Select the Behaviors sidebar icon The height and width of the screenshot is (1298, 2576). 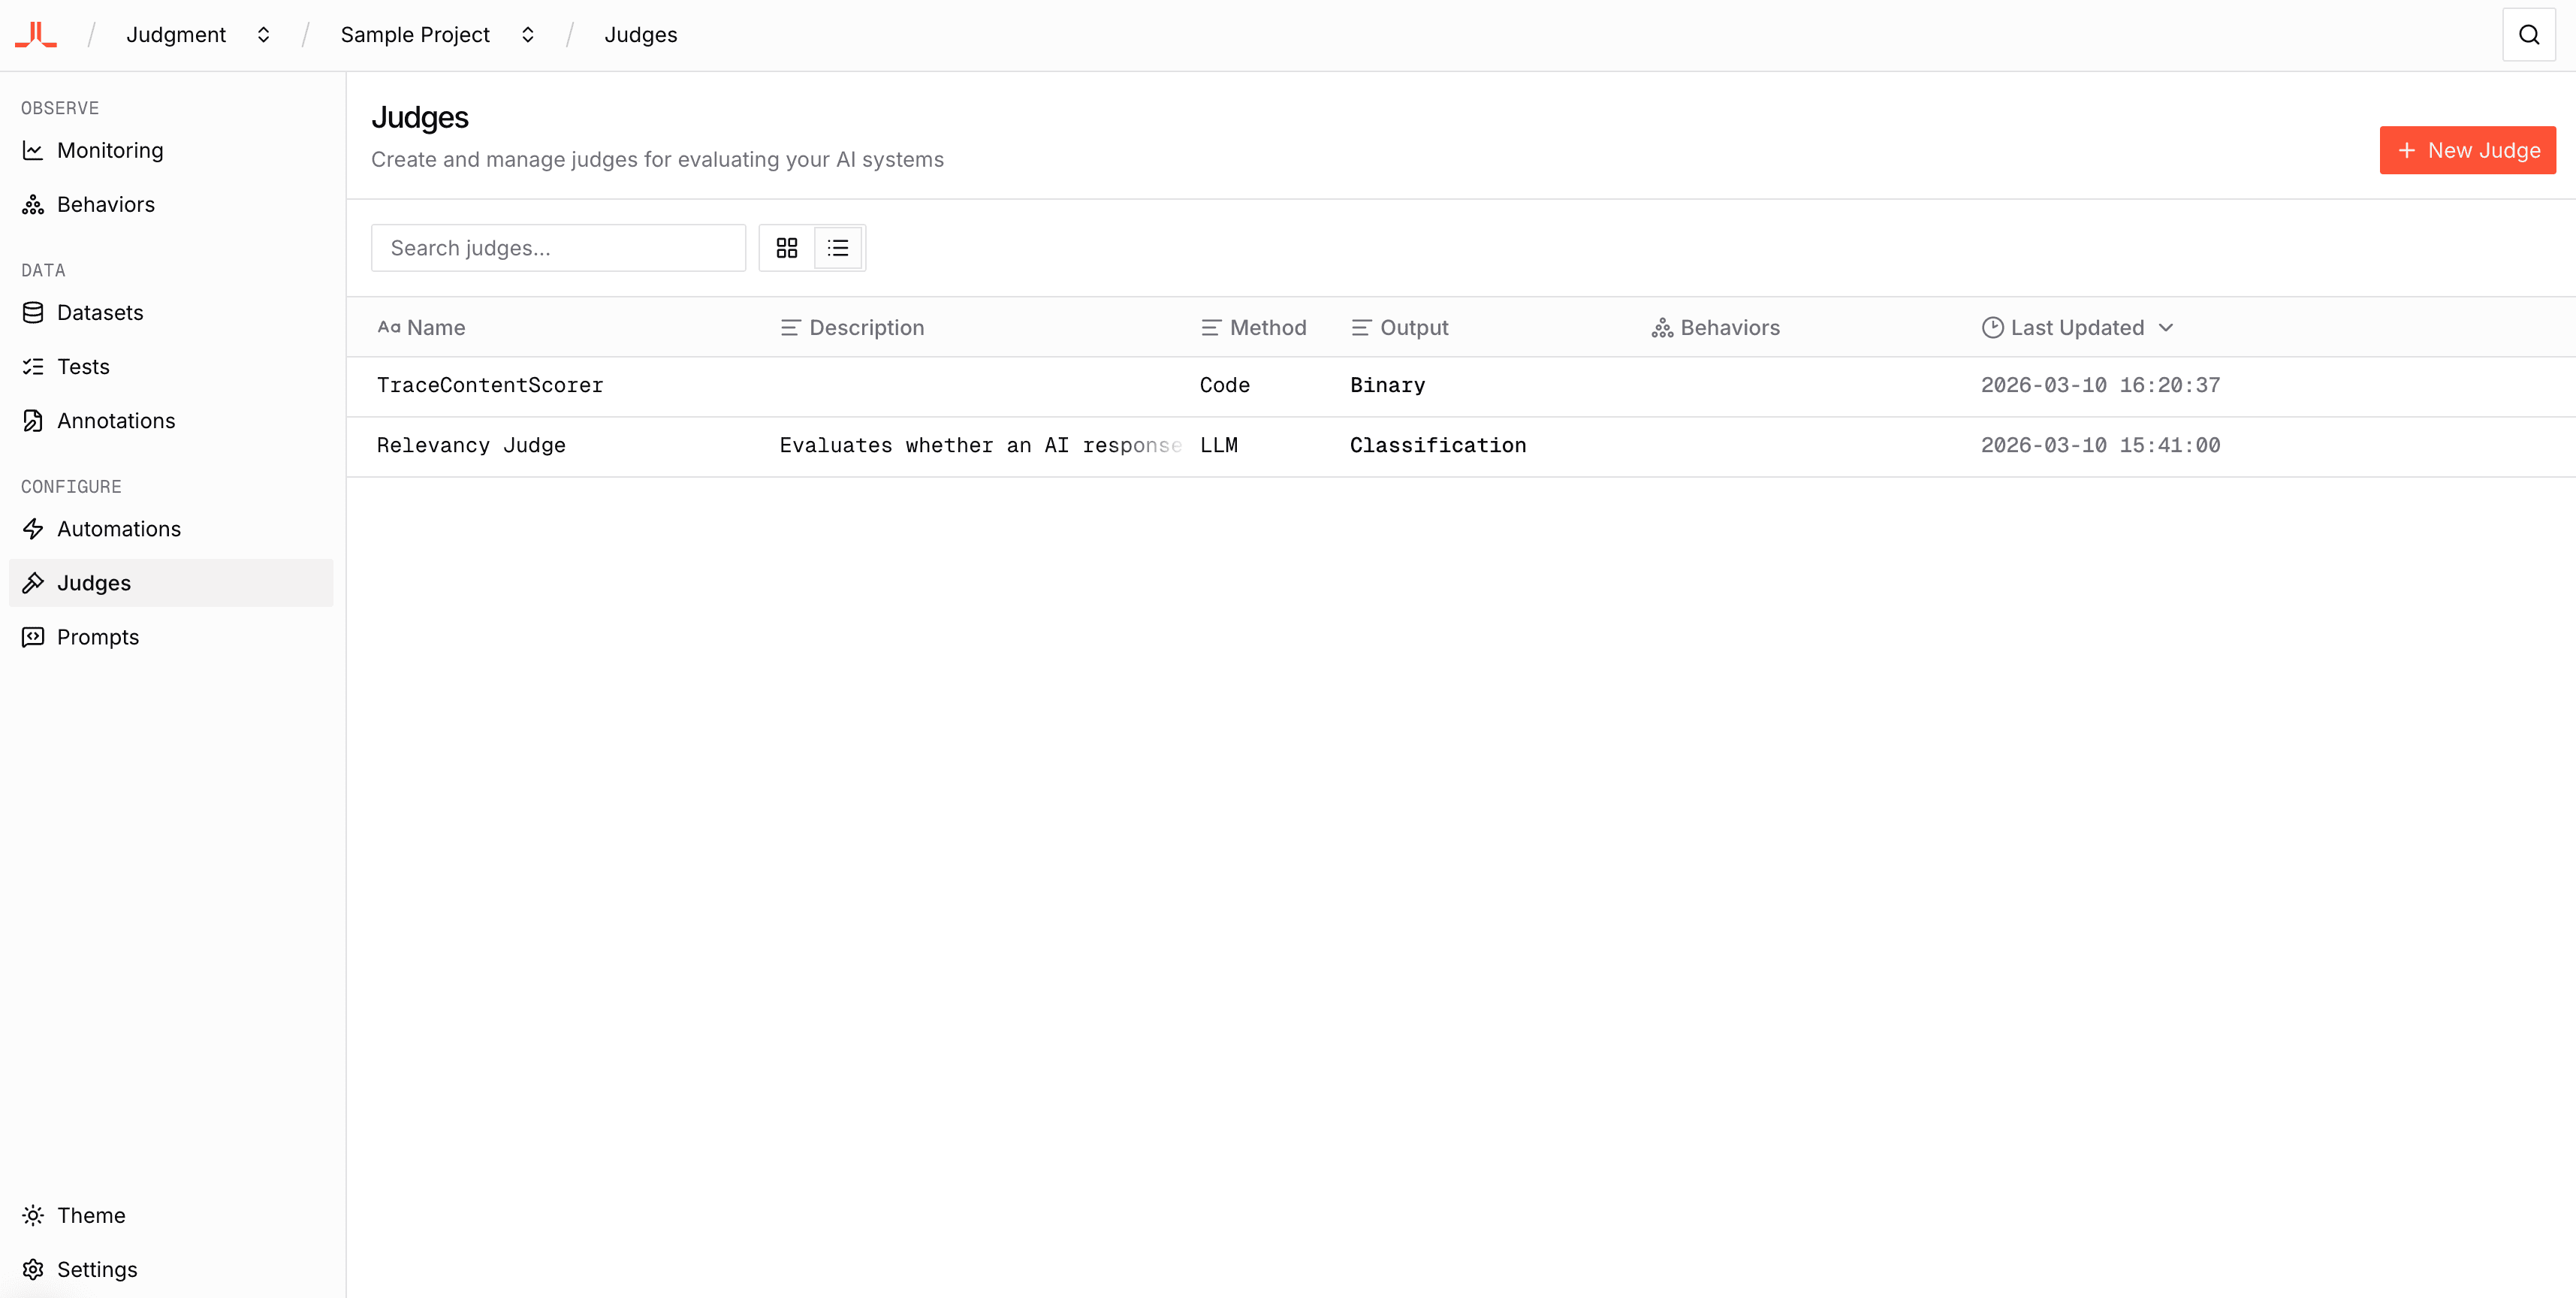coord(33,204)
